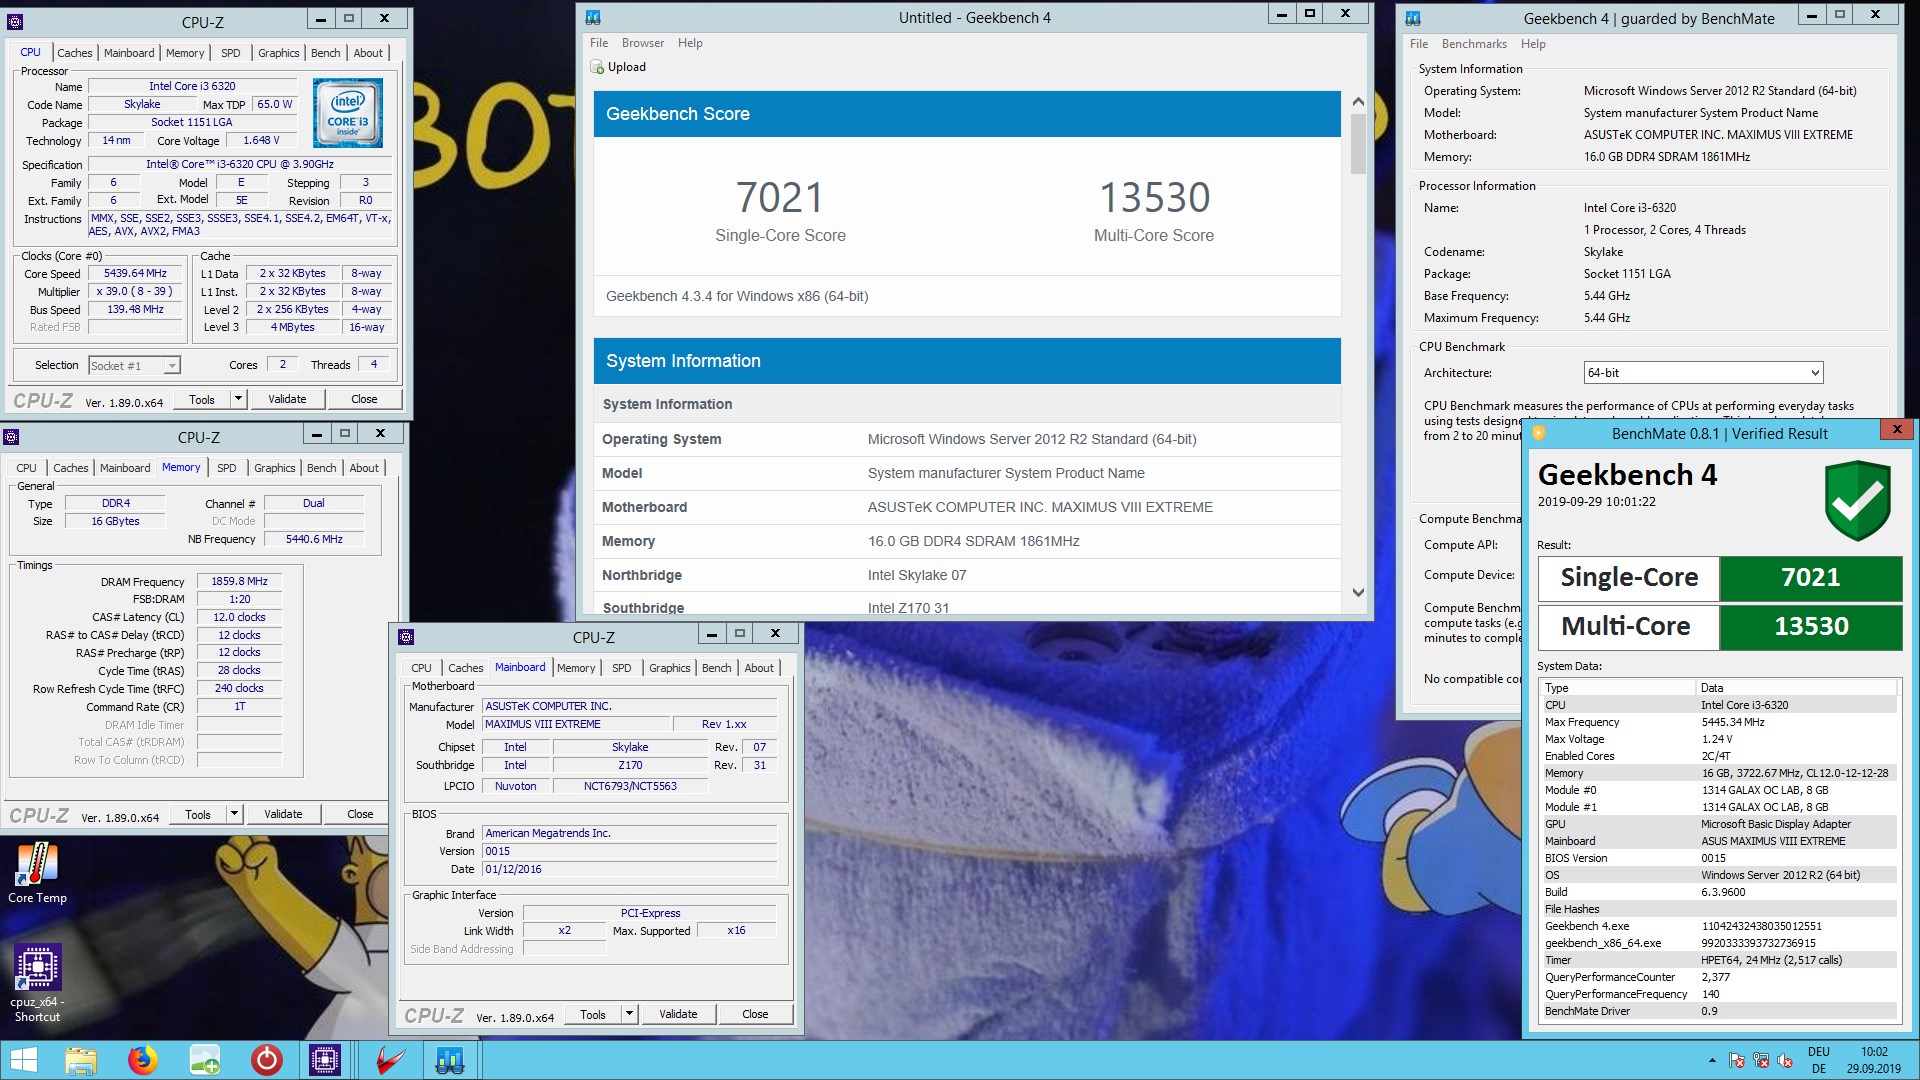The height and width of the screenshot is (1080, 1920).
Task: Open Help menu in Untitled Geekbench window
Action: 690,43
